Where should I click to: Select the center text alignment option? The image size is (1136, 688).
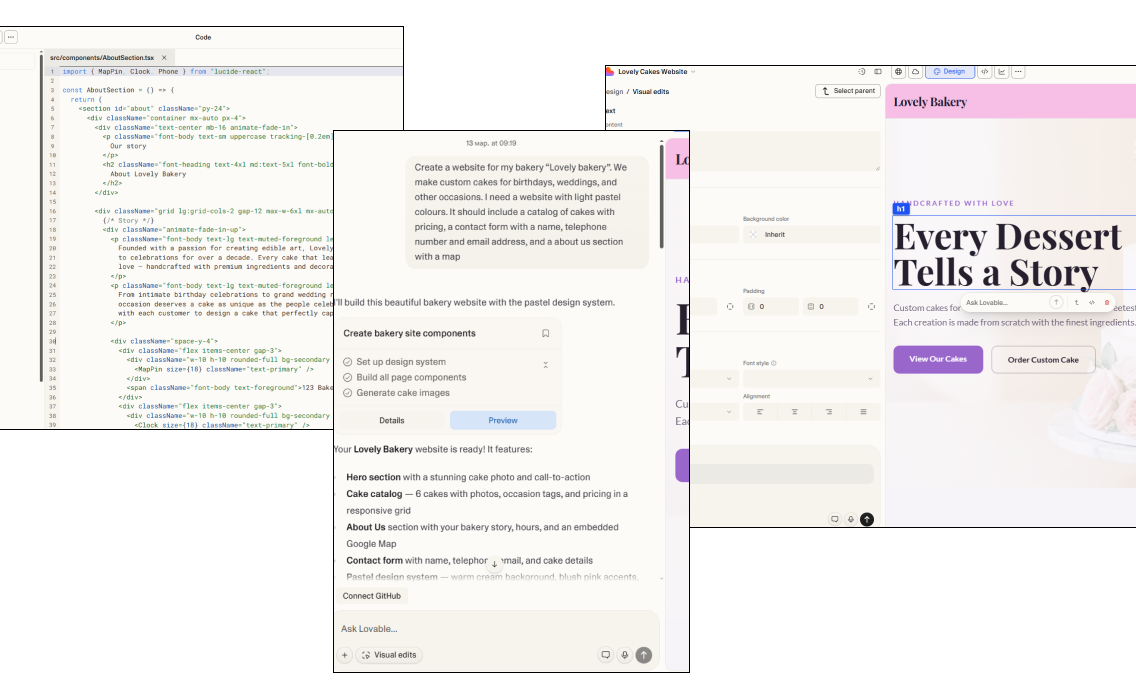795,411
